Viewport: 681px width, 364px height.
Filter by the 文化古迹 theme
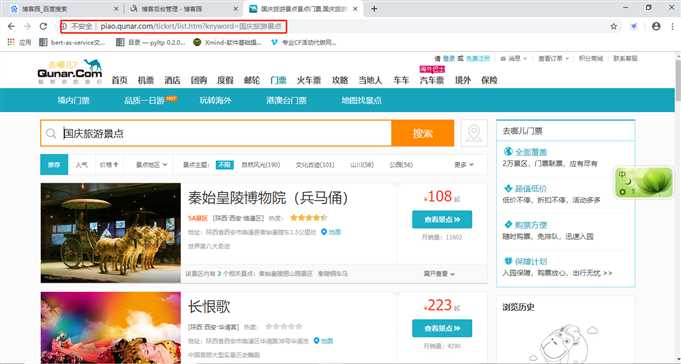315,165
